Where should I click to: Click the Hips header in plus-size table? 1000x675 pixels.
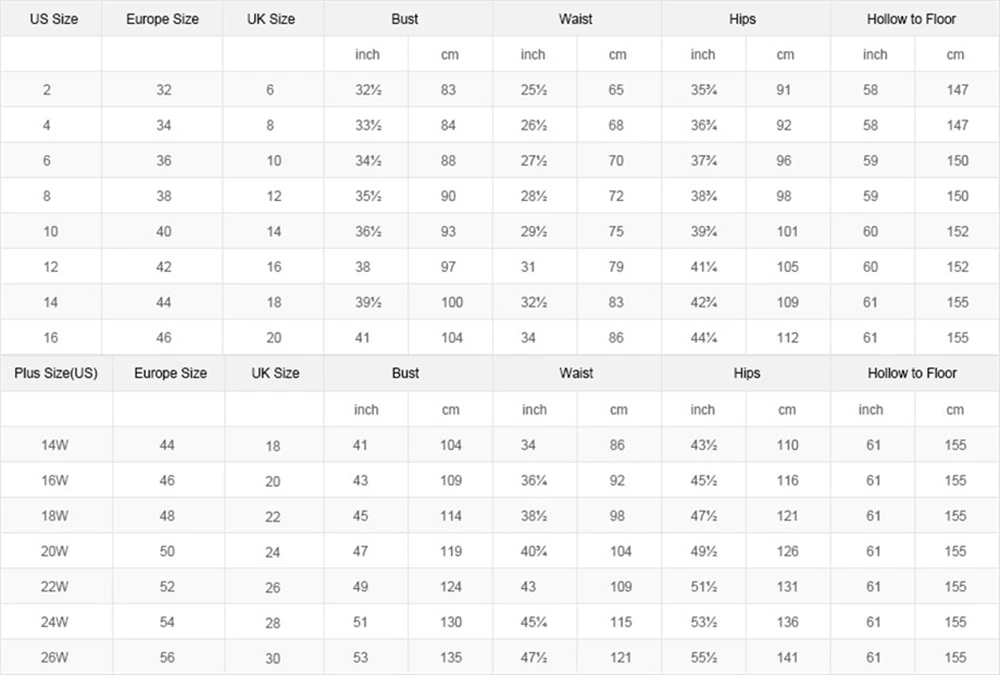(x=746, y=373)
